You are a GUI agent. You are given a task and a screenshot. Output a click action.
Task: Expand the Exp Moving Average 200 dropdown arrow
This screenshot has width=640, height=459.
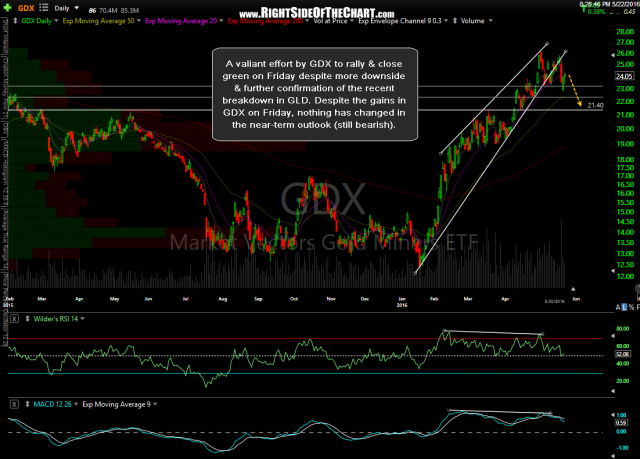[x=307, y=21]
